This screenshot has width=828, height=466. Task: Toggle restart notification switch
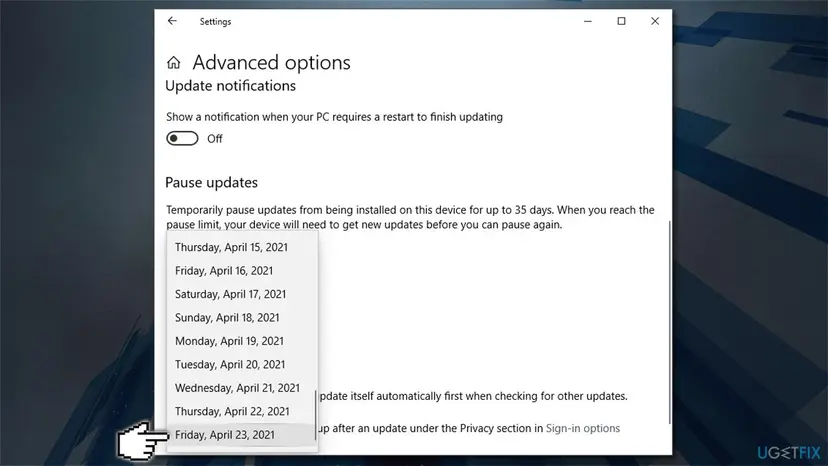click(x=182, y=138)
